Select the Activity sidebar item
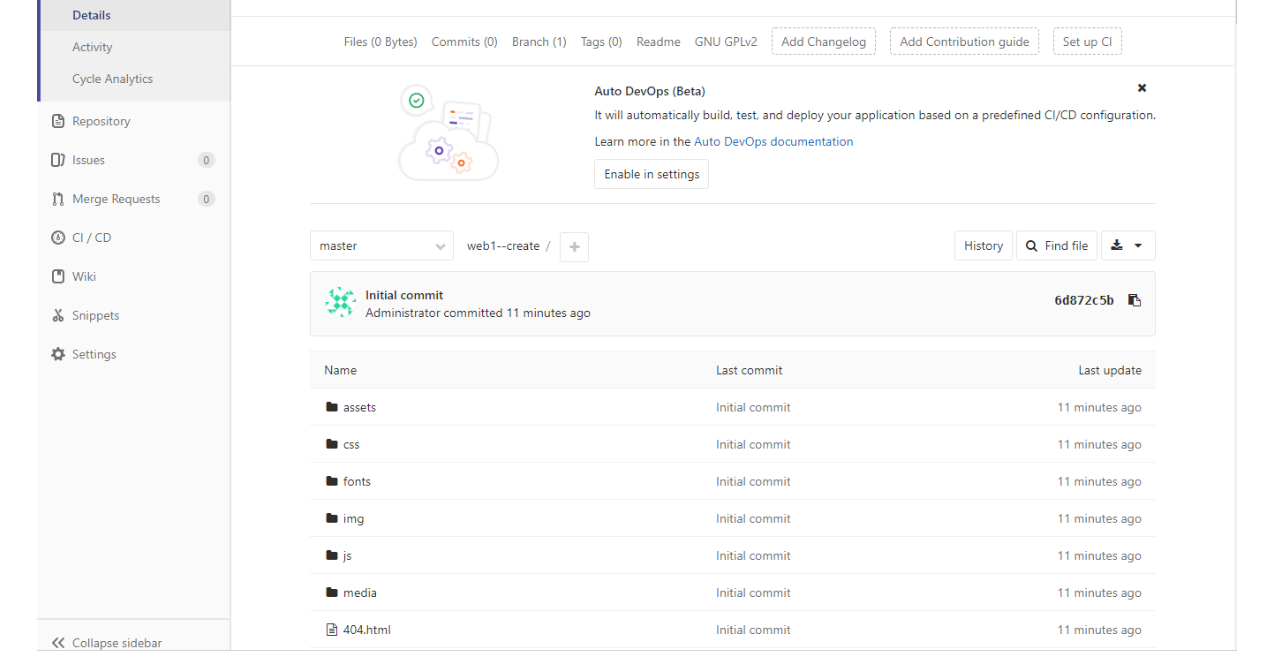The height and width of the screenshot is (654, 1274). pyautogui.click(x=92, y=47)
